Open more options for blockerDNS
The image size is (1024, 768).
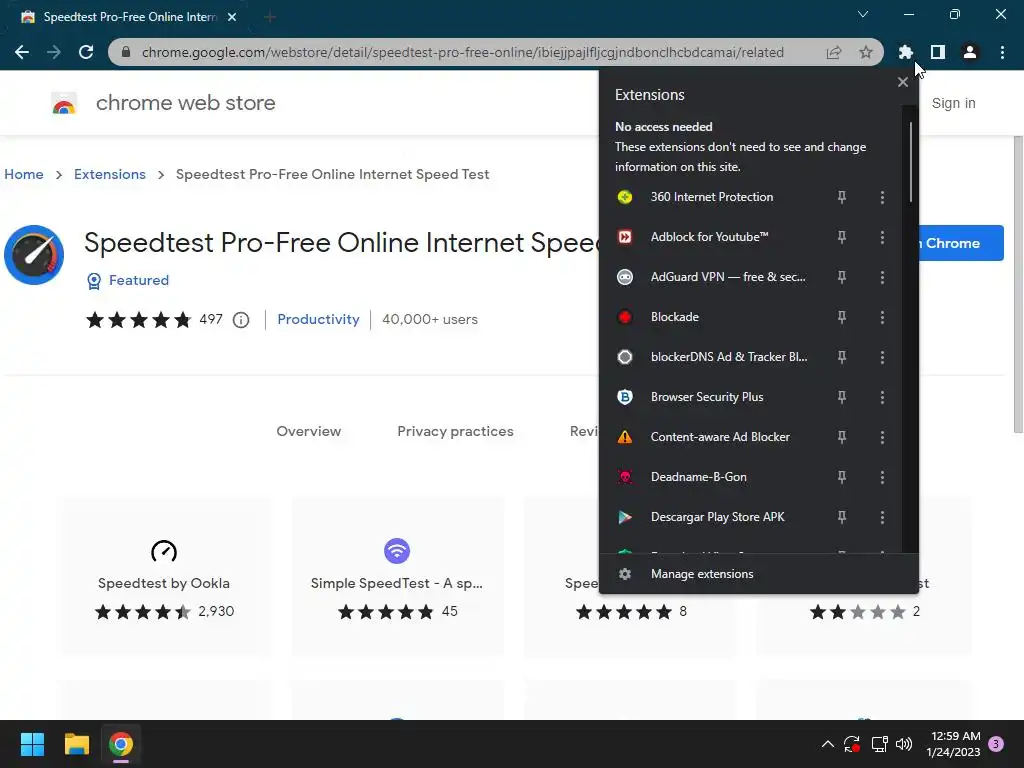[x=882, y=357]
